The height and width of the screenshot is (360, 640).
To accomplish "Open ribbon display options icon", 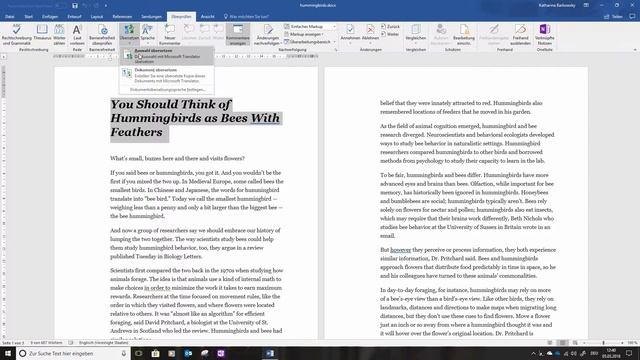I will click(x=586, y=5).
